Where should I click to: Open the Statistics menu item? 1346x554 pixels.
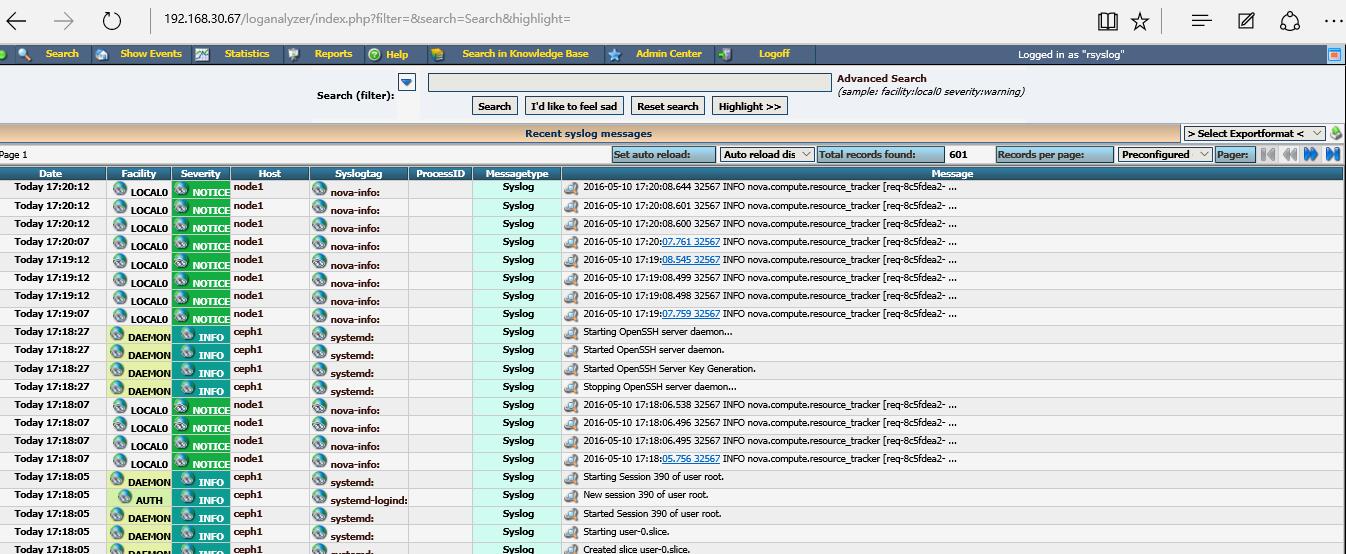coord(247,54)
